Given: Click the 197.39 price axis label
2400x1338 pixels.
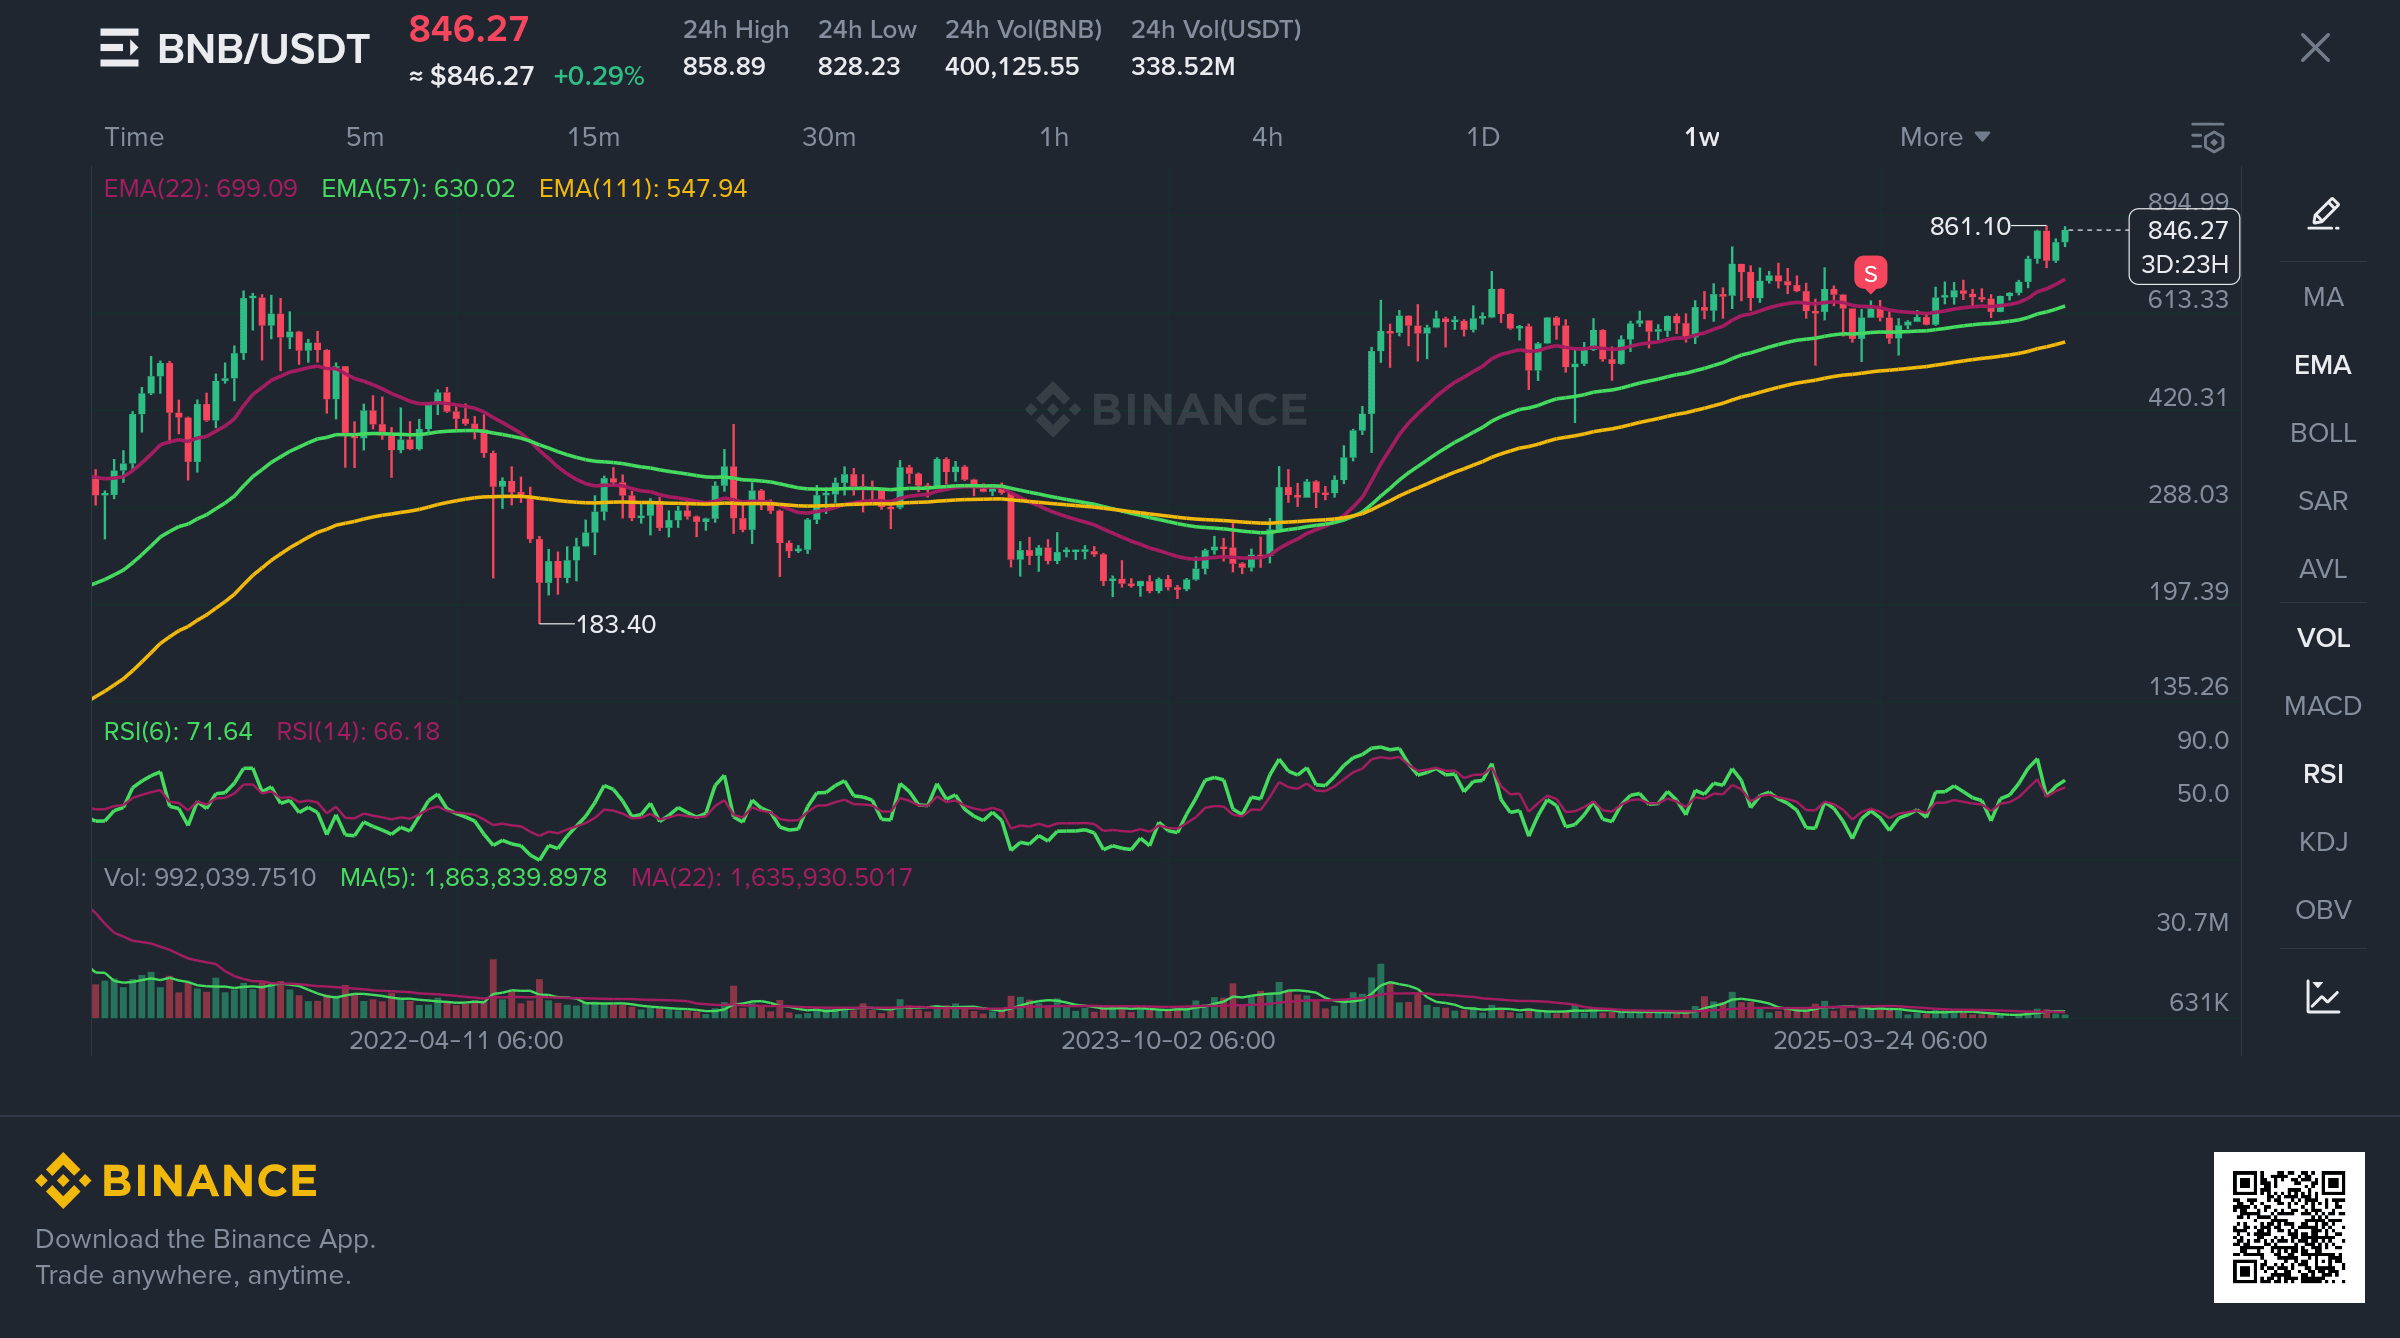Looking at the screenshot, I should pyautogui.click(x=2188, y=591).
